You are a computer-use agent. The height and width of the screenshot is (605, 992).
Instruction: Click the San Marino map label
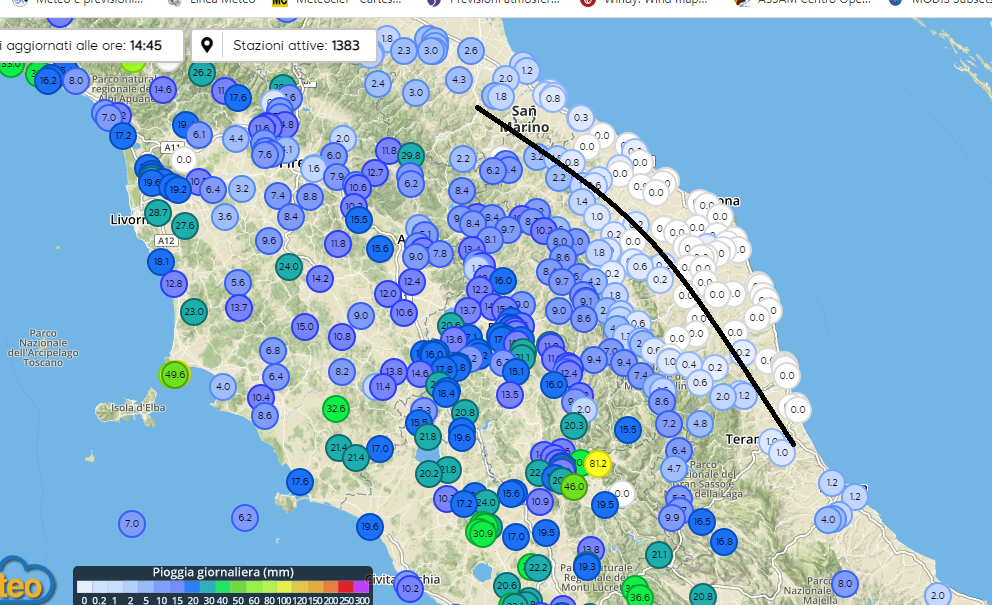[x=528, y=119]
